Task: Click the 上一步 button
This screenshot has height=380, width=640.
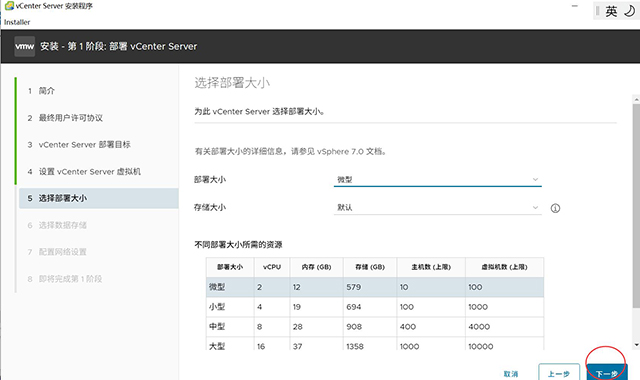Action: click(x=559, y=373)
